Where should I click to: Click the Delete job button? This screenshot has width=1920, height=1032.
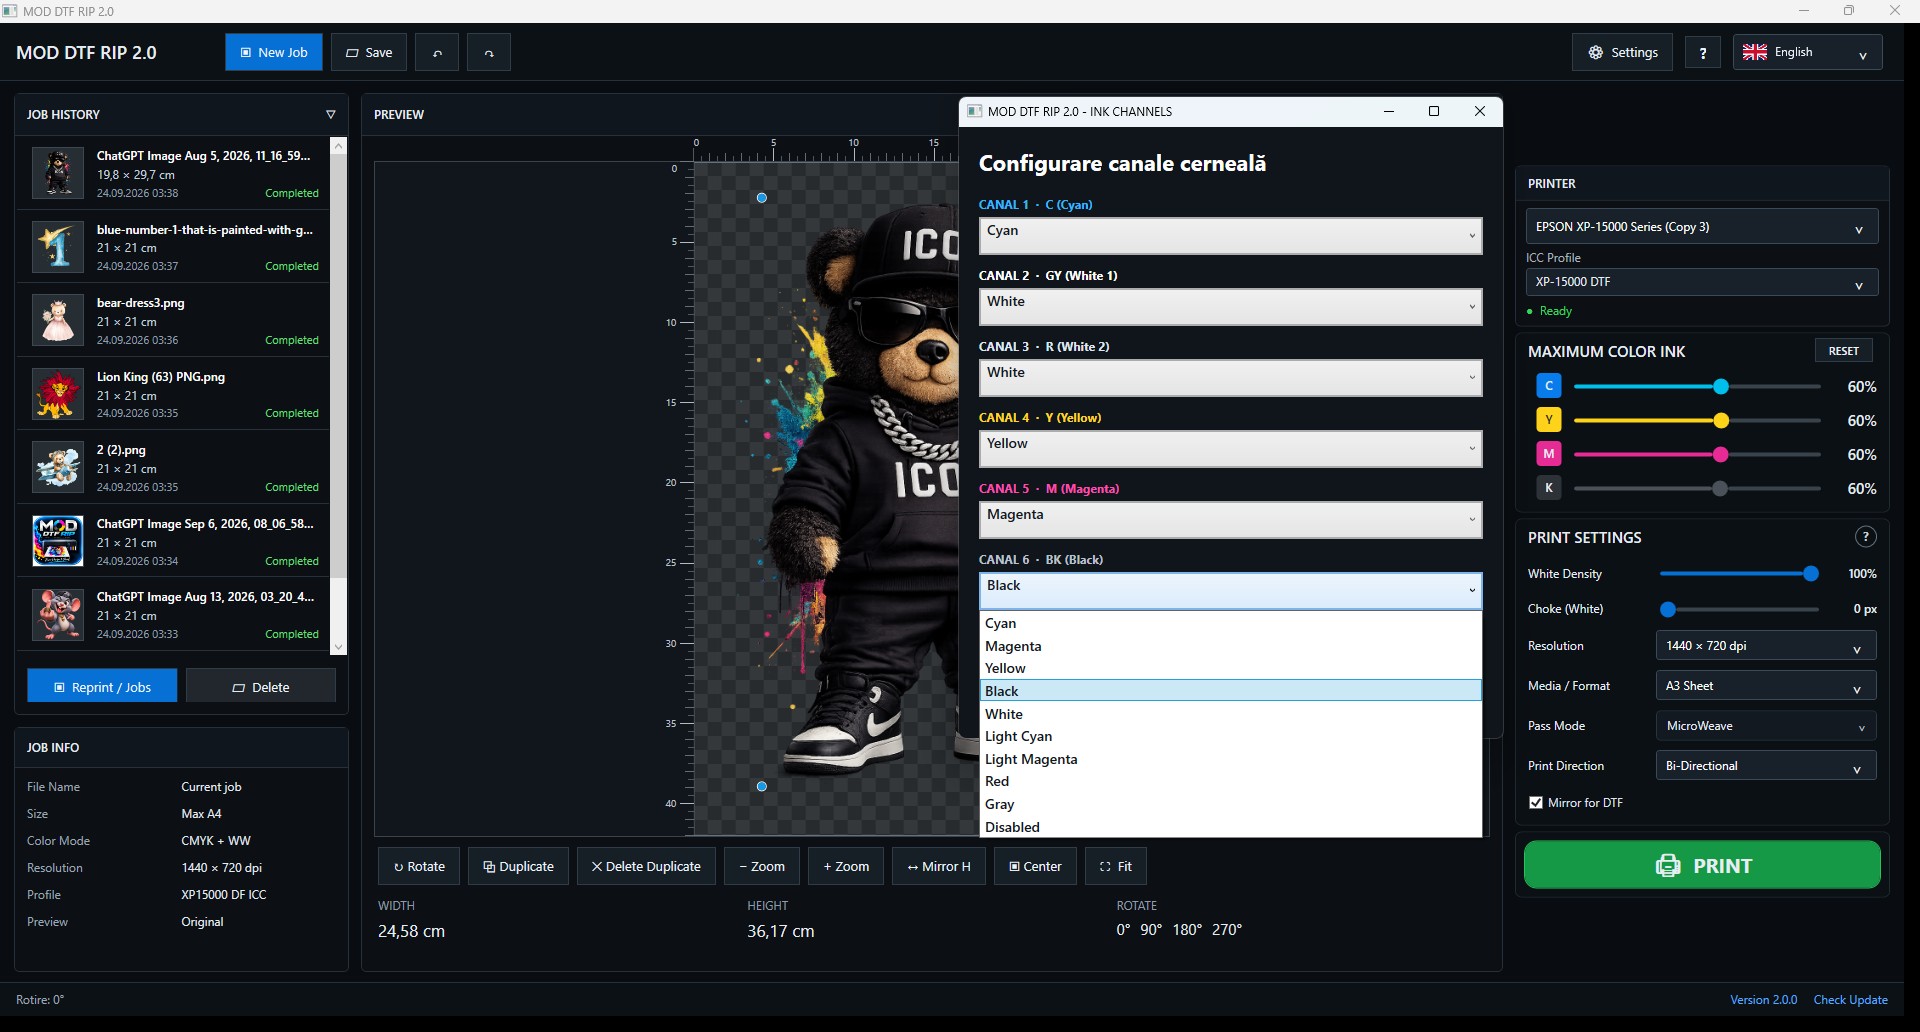[x=260, y=687]
